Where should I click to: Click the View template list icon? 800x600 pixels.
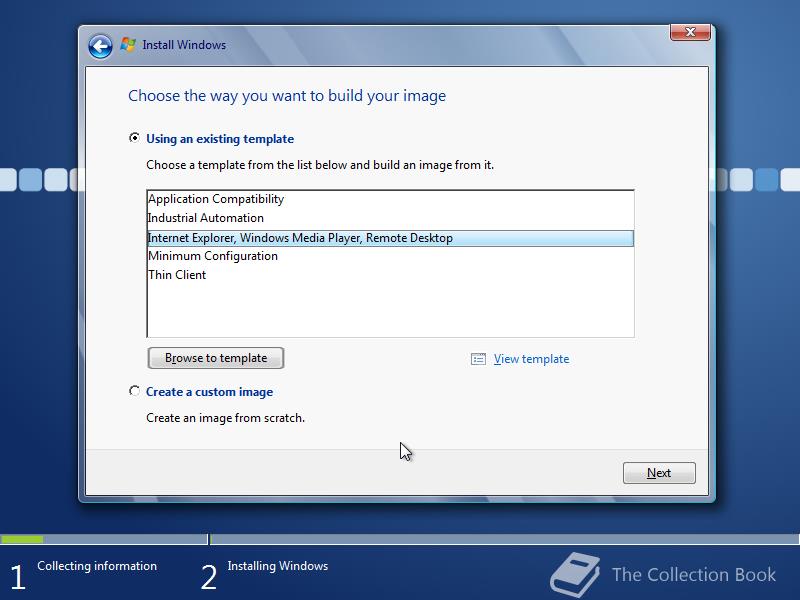[478, 359]
